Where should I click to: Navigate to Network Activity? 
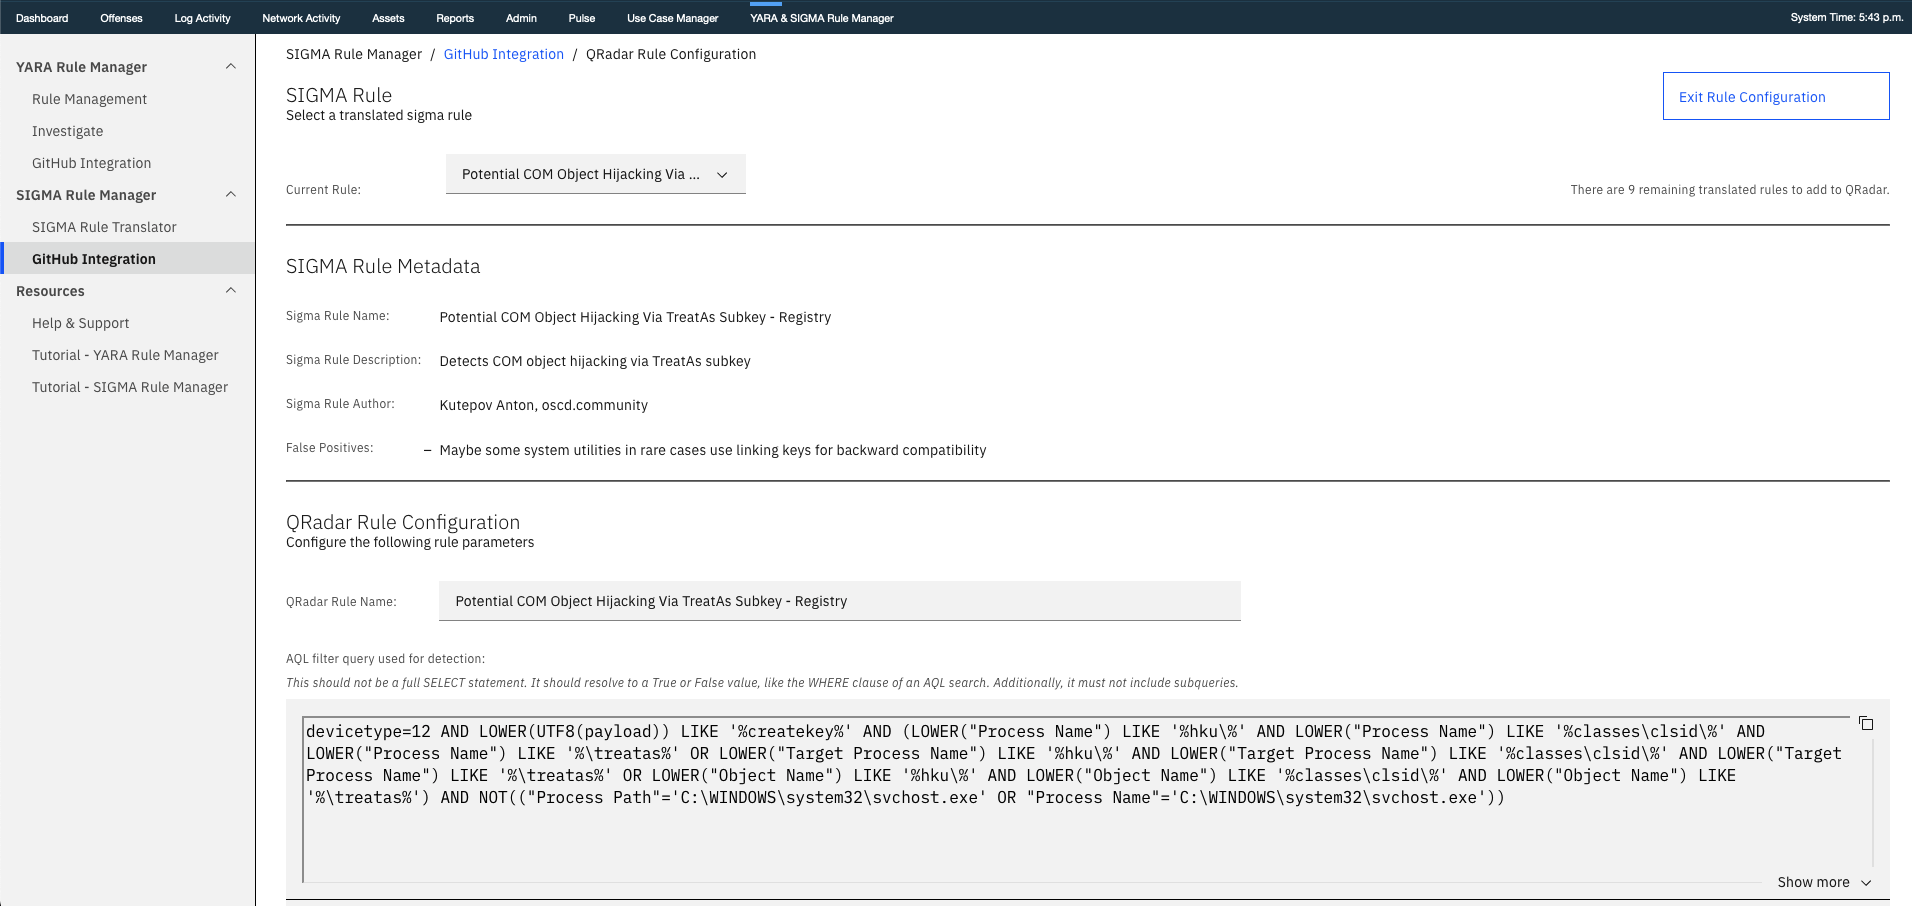point(301,17)
